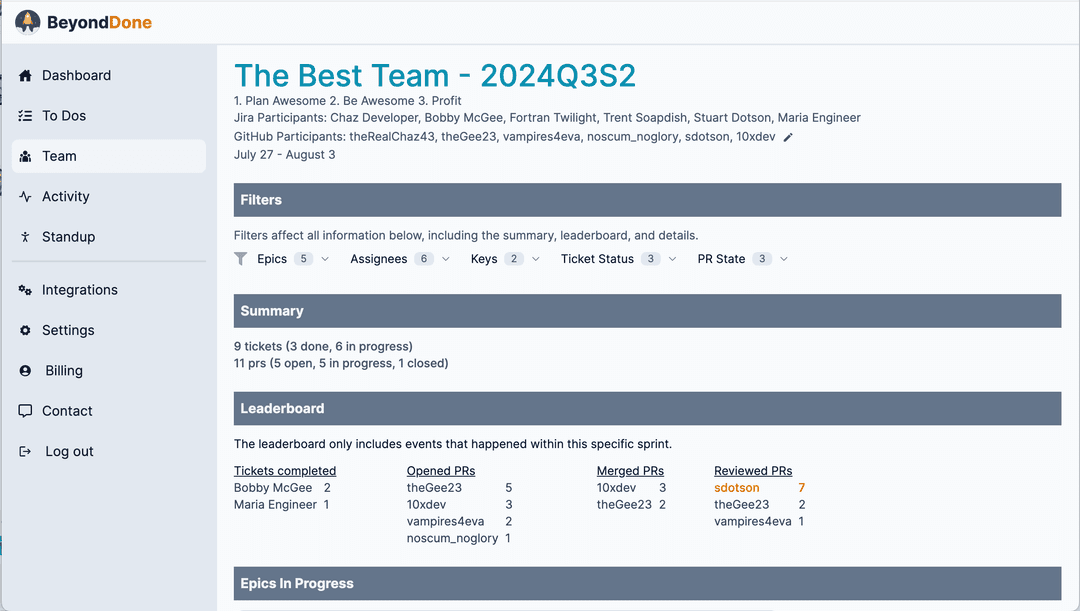
Task: Open the Contact page
Action: tap(67, 411)
